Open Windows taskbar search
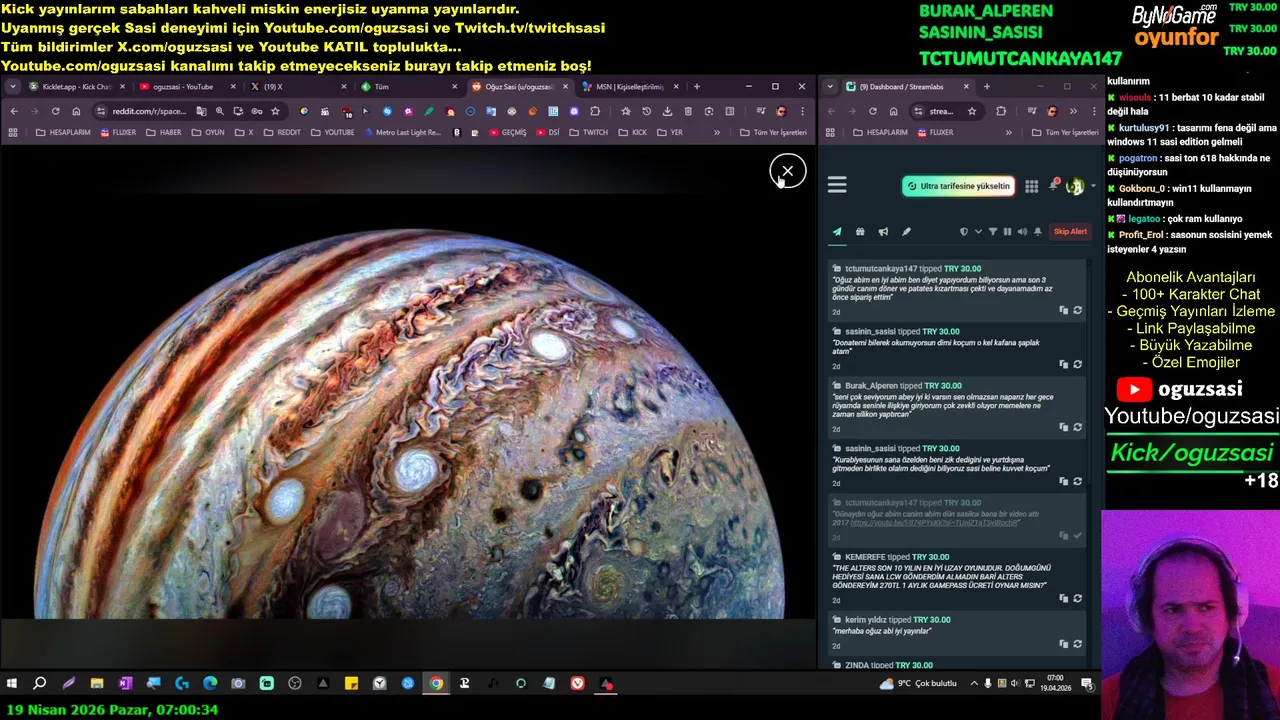Screen dimensions: 1280x720 pyautogui.click(x=40, y=684)
